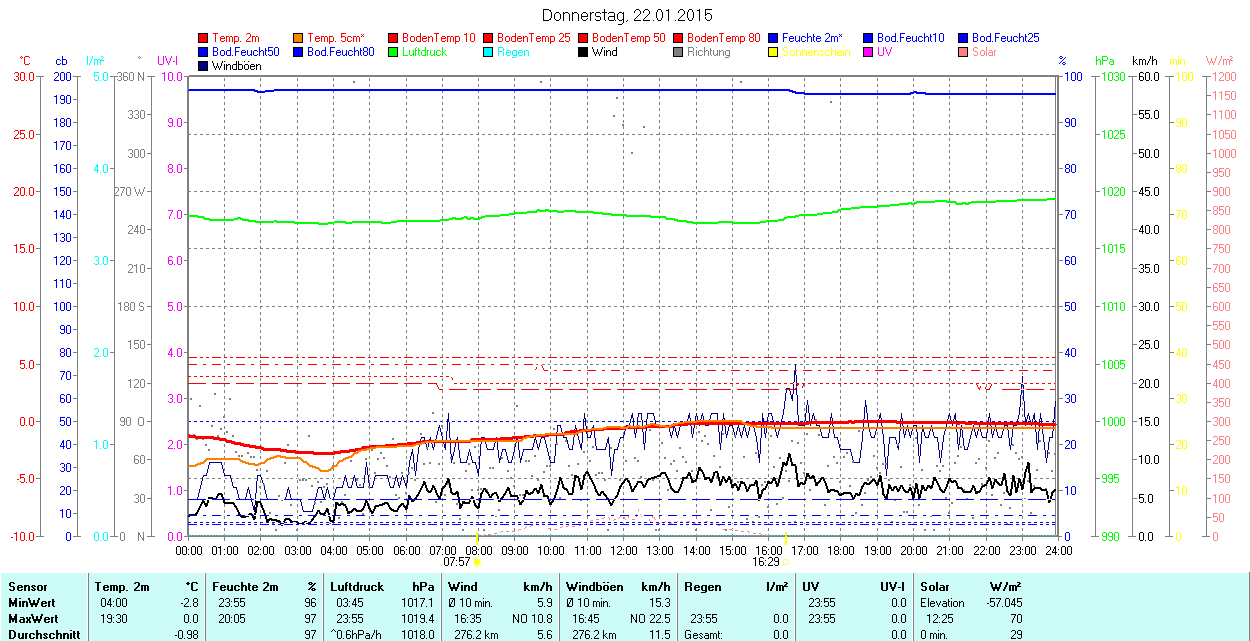
Task: Click the green Luftdruck legend square
Action: tap(394, 52)
